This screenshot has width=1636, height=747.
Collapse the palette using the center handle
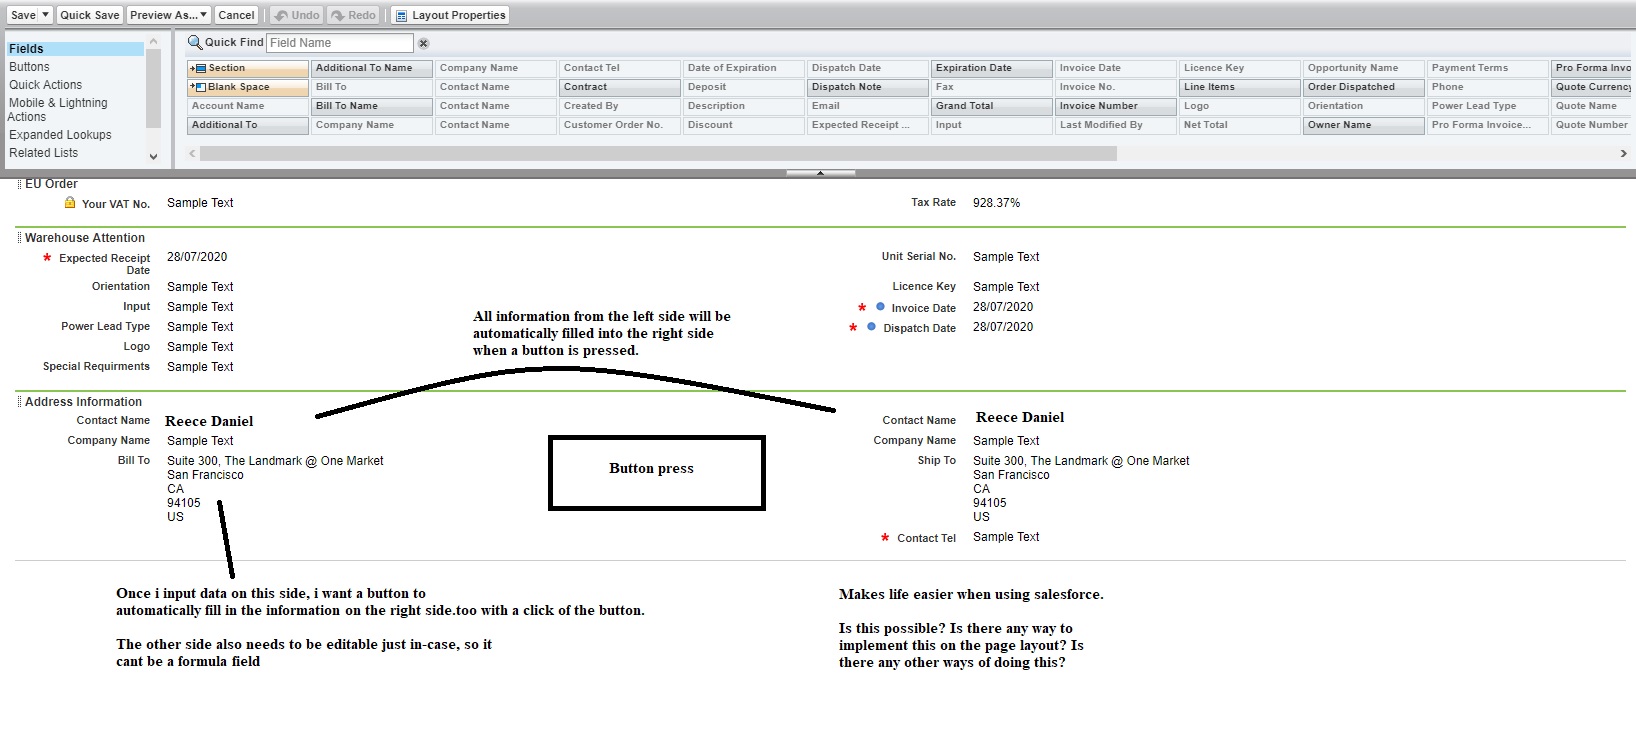(820, 173)
